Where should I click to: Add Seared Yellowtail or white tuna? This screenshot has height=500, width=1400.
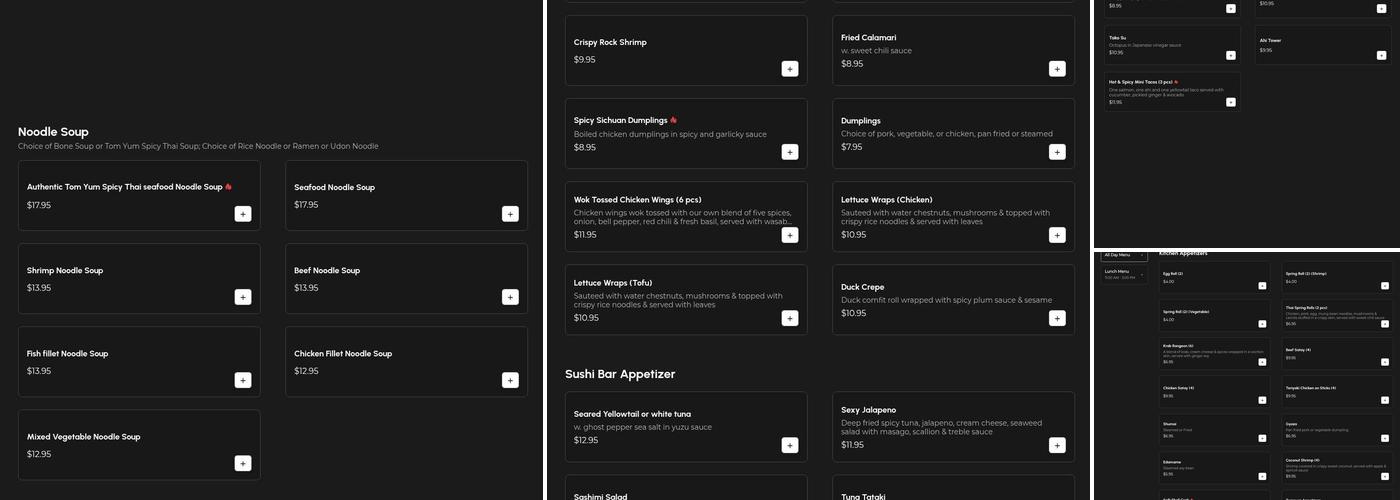click(790, 444)
